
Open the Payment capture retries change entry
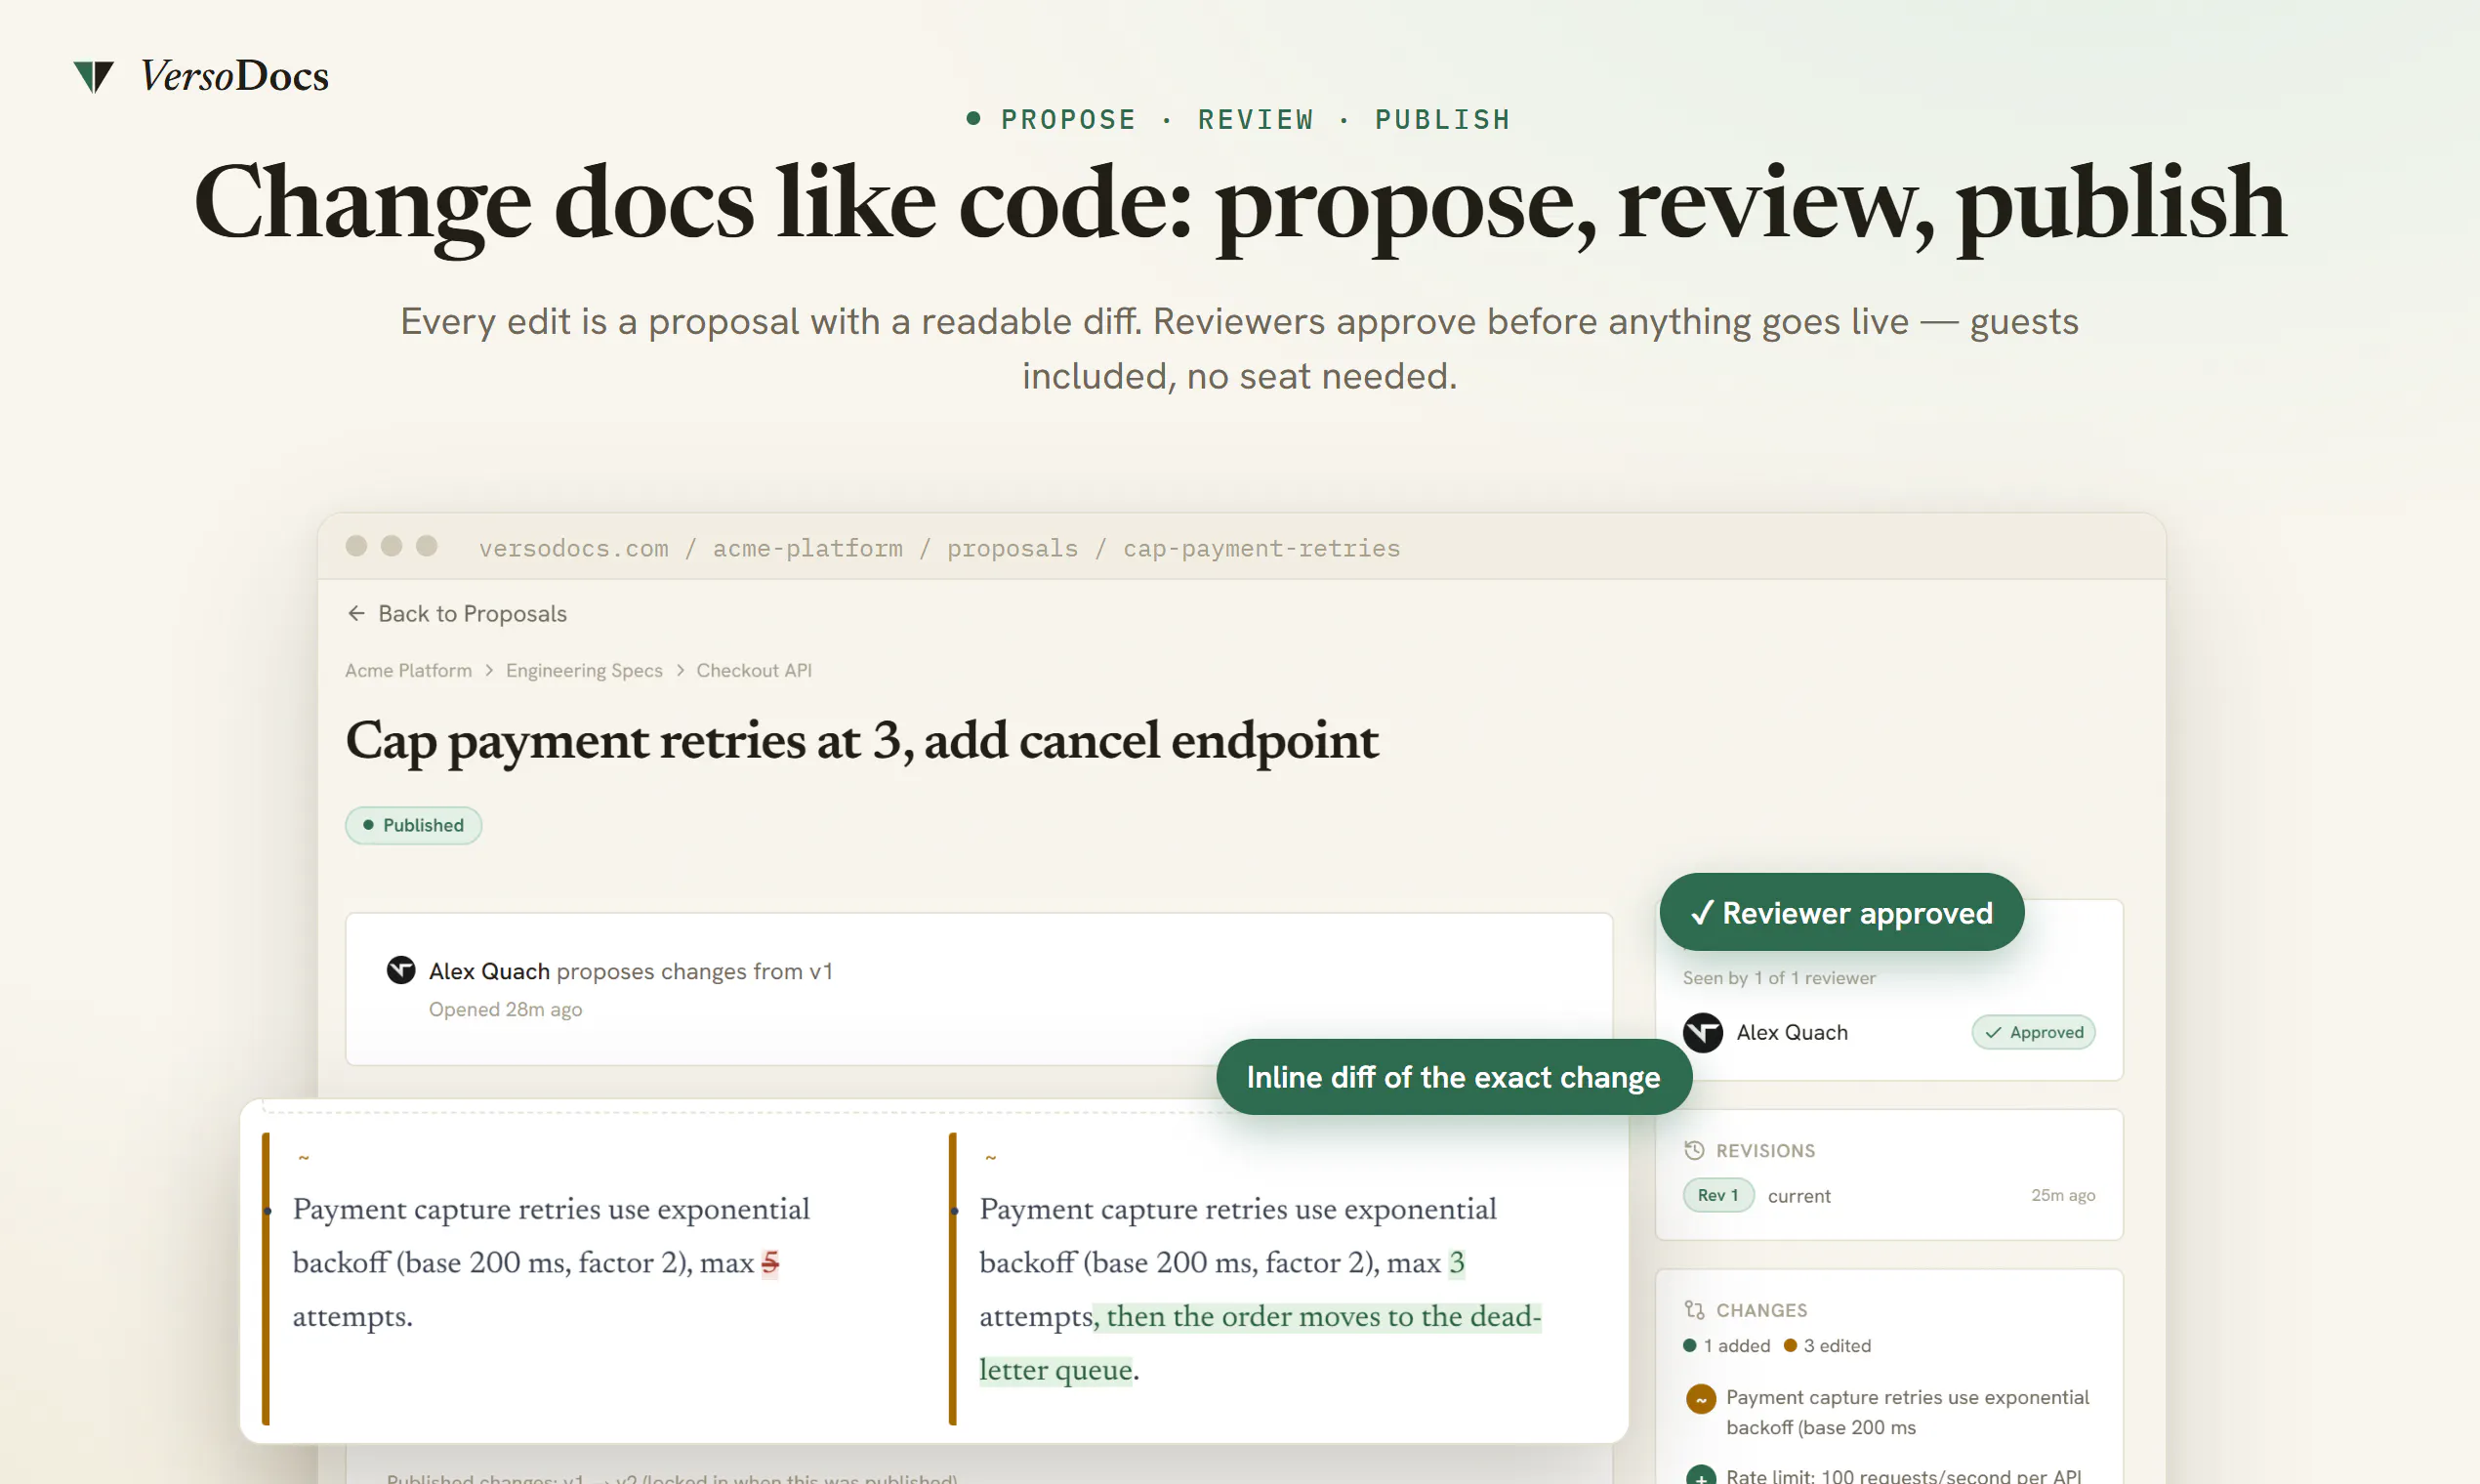[1890, 1412]
